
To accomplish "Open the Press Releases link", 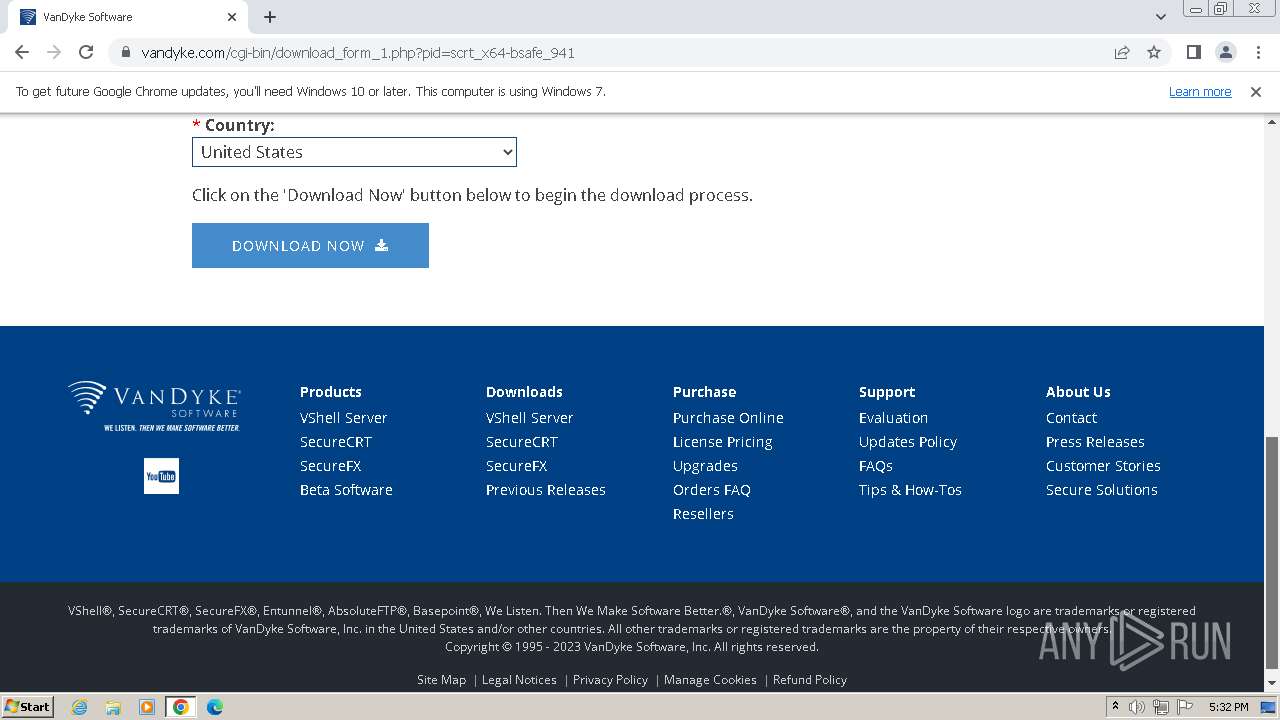I will point(1095,442).
